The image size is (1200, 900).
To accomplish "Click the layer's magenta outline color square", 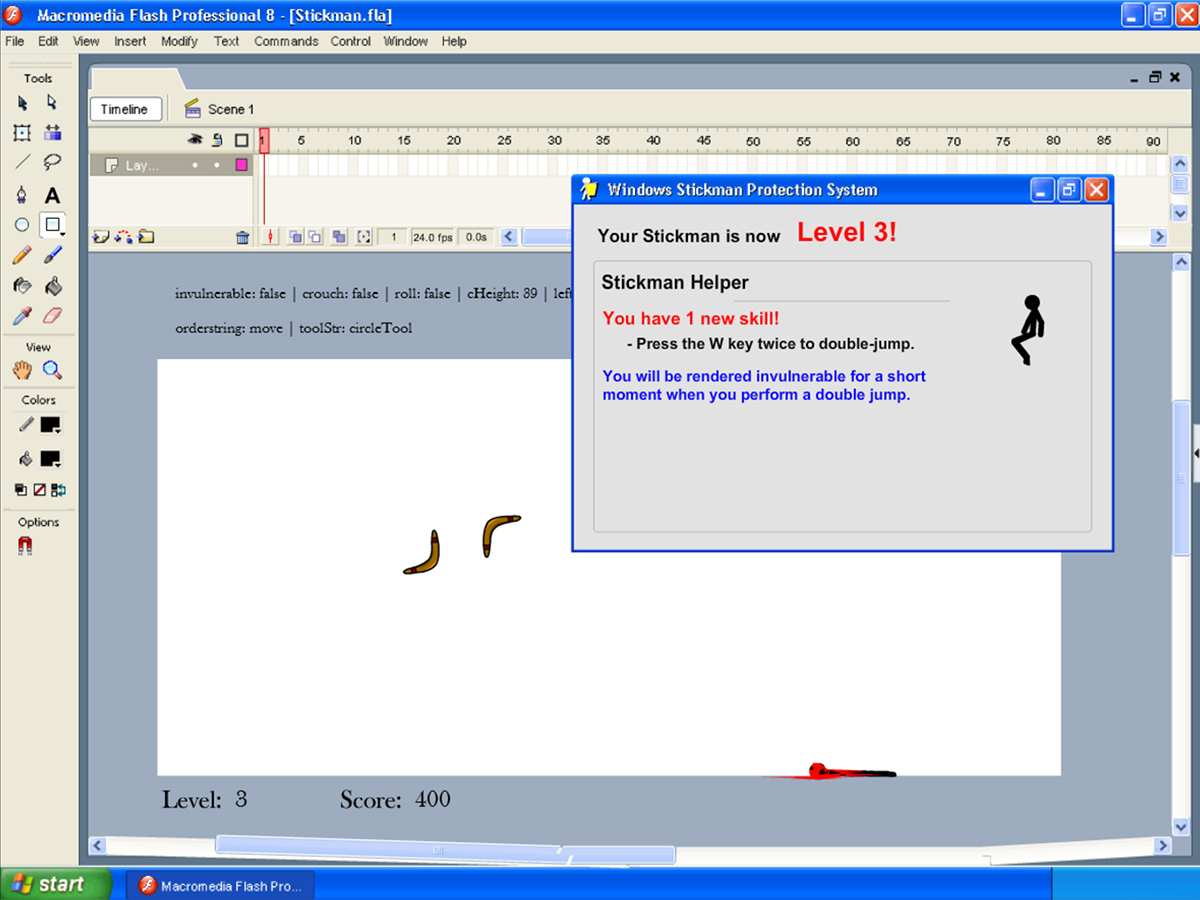I will (241, 165).
